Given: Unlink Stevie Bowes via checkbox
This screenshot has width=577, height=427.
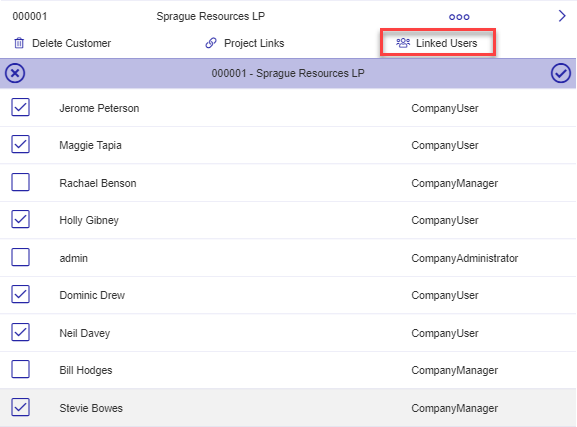Looking at the screenshot, I should [x=20, y=407].
